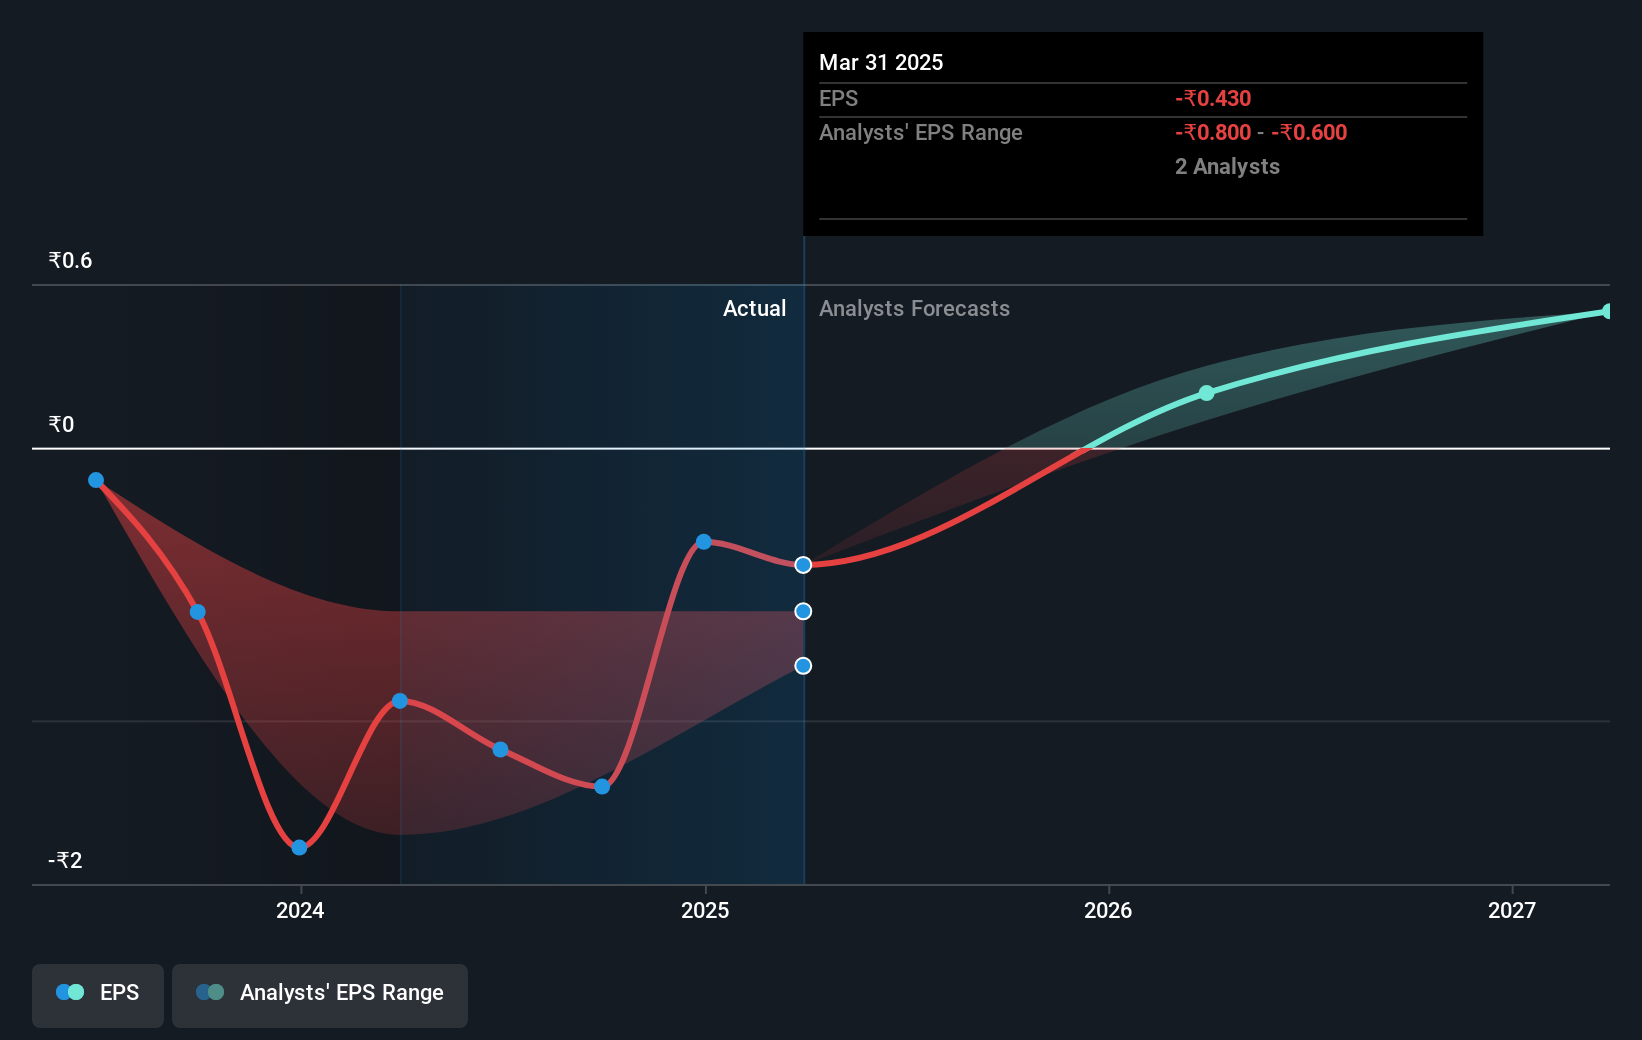This screenshot has width=1642, height=1040.
Task: Click the 'Mar 31 2025' tooltip date
Action: pos(881,62)
